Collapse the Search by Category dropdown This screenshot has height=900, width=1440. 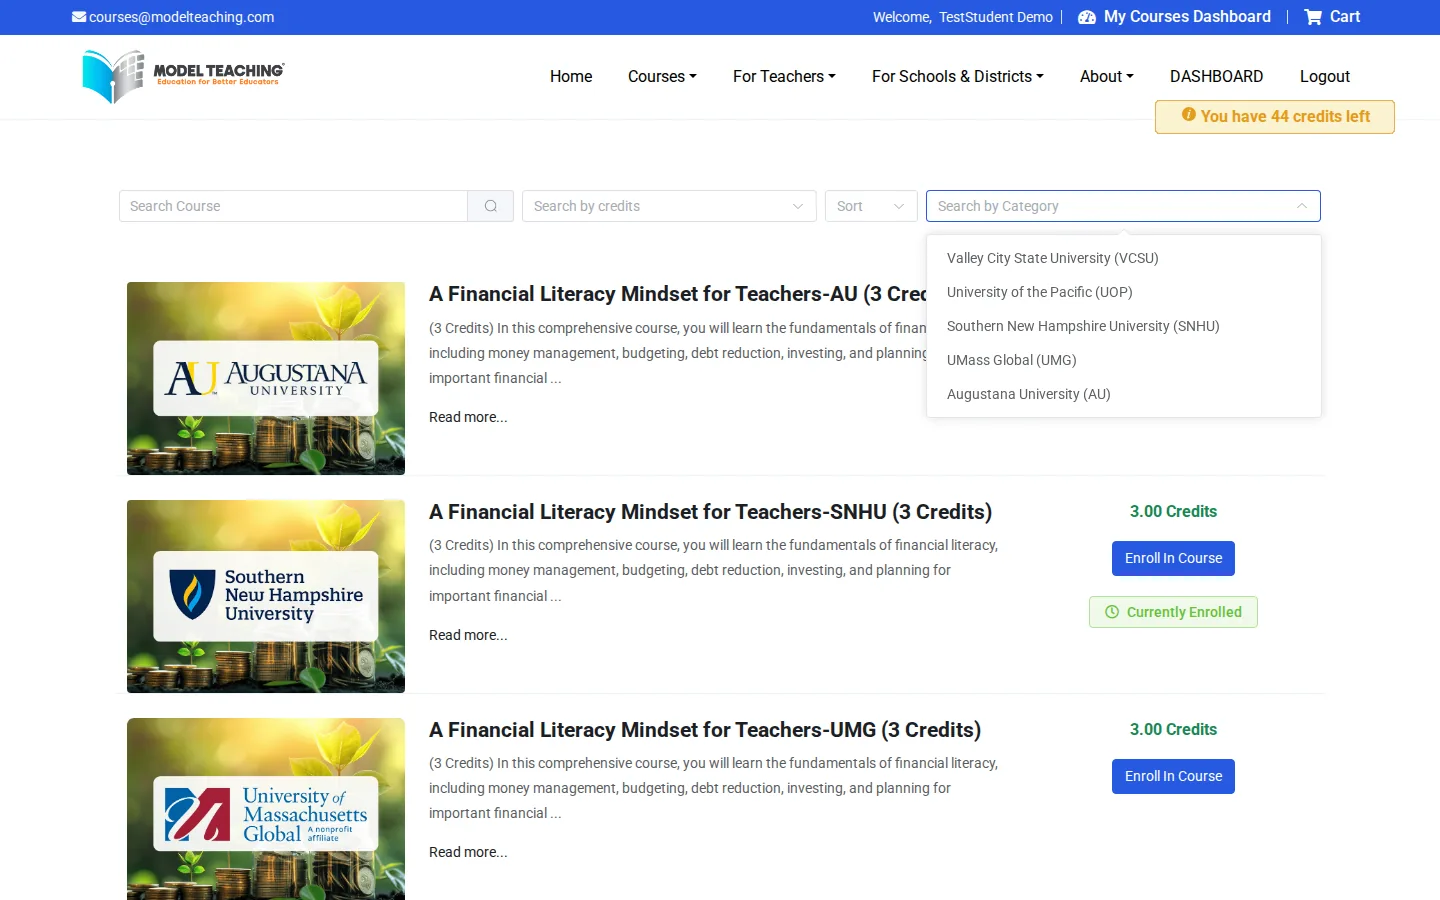(x=1123, y=206)
